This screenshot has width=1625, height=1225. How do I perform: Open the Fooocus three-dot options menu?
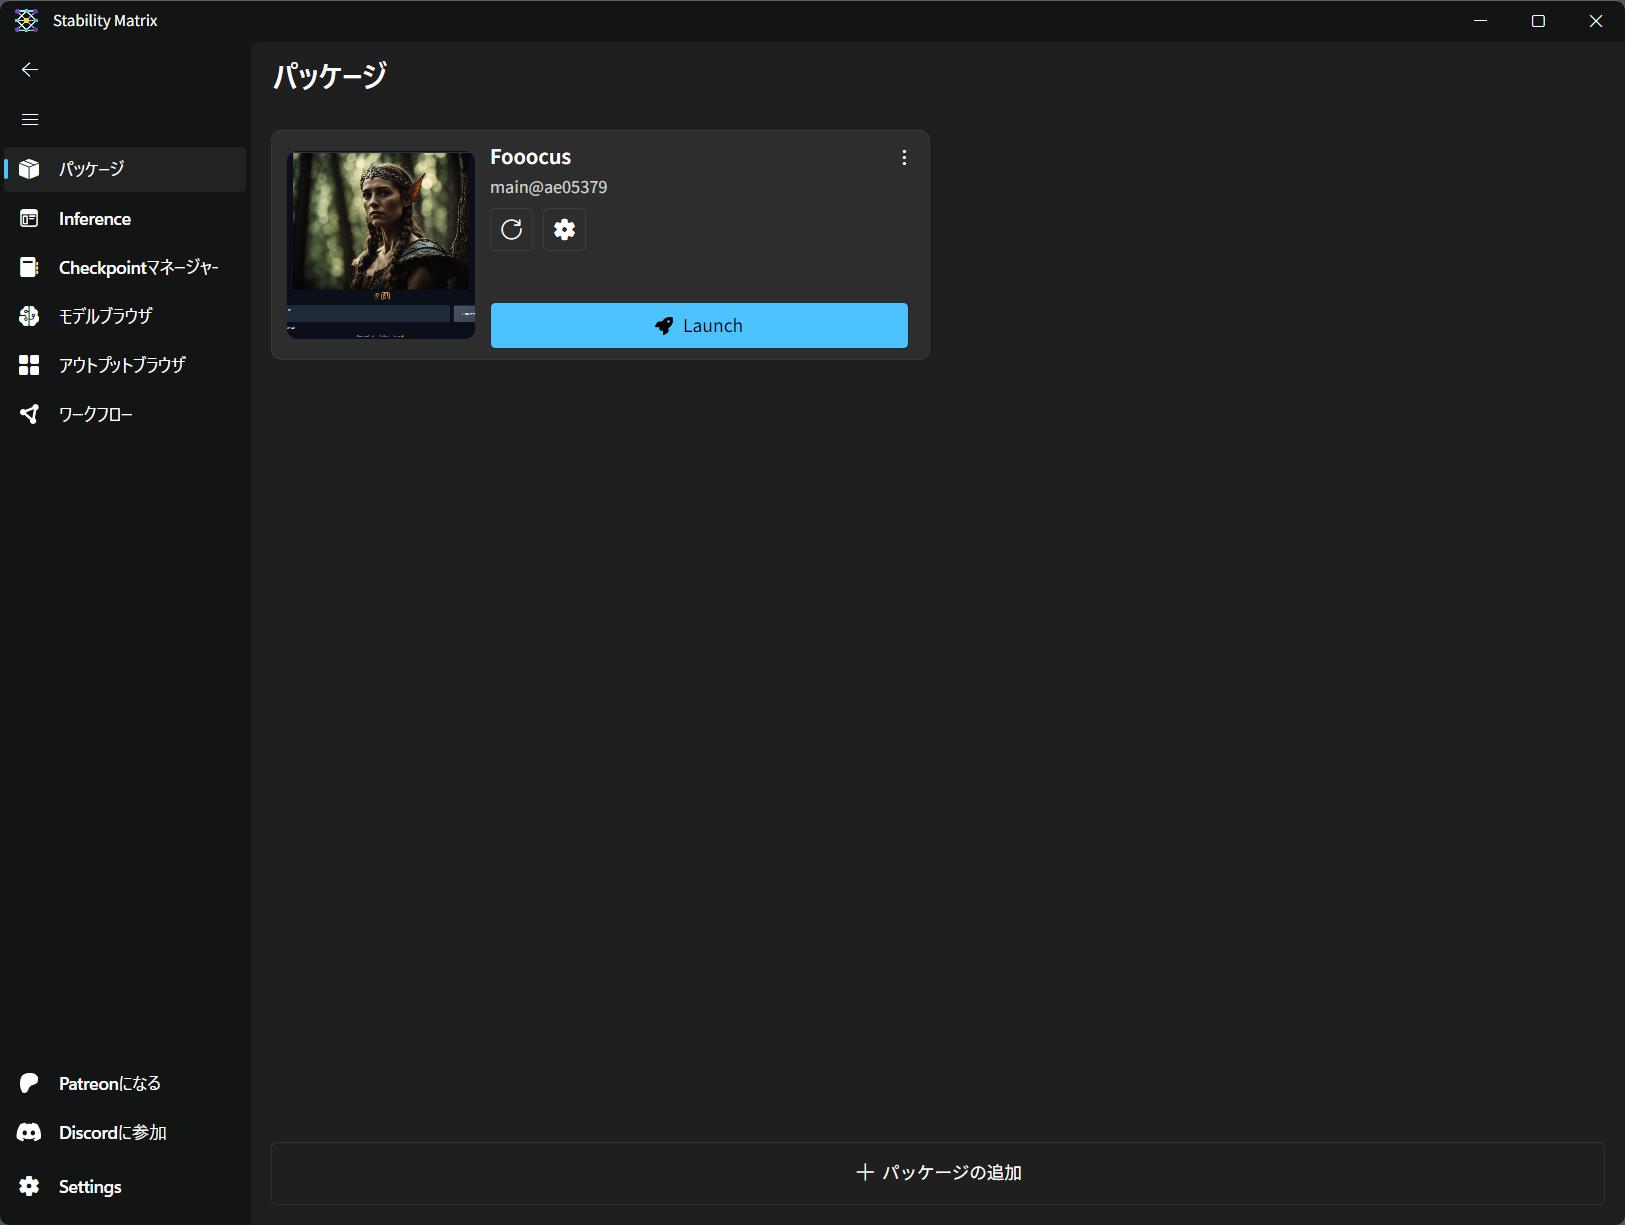click(904, 158)
